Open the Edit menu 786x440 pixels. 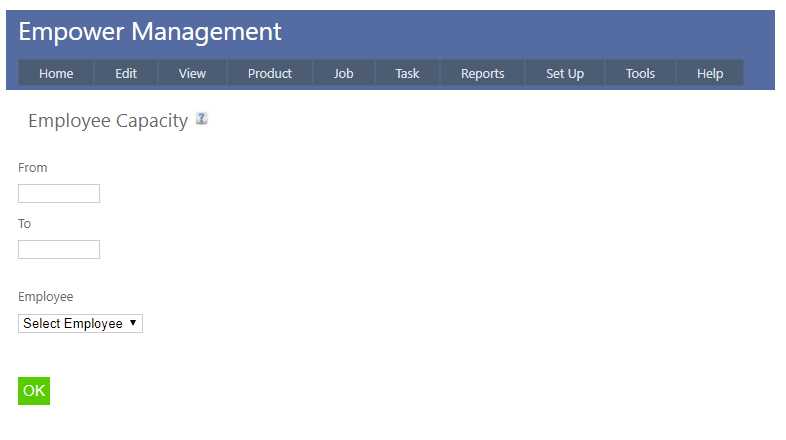126,73
